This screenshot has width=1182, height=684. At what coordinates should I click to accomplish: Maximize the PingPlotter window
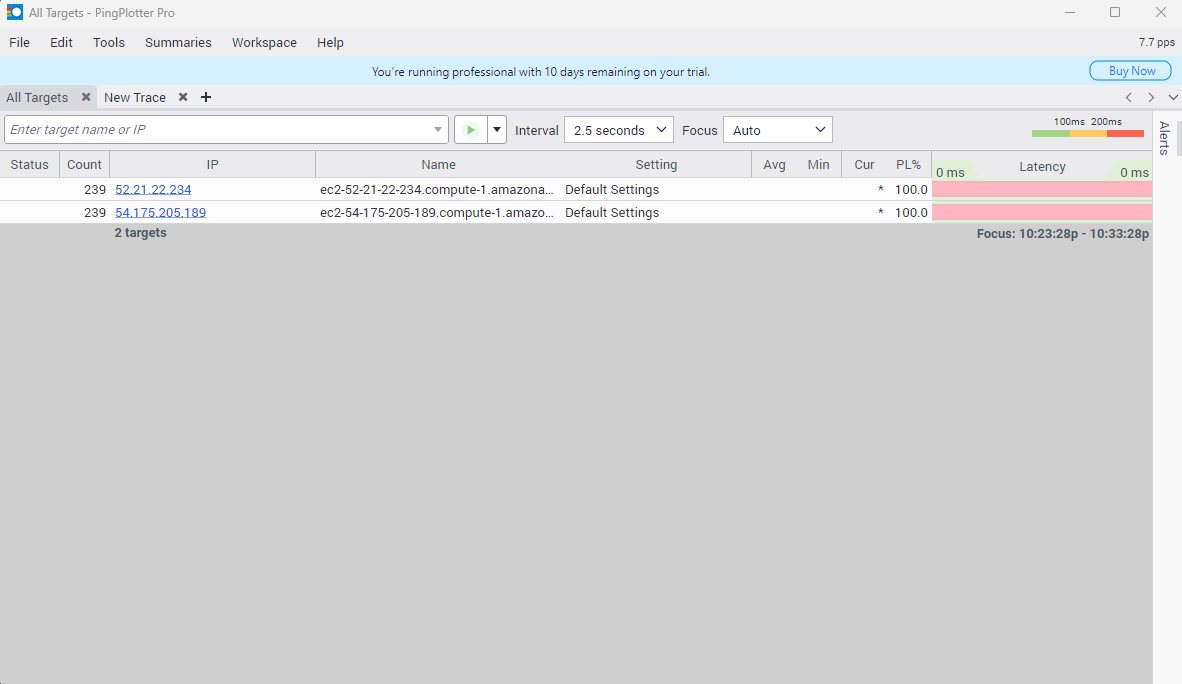[x=1115, y=12]
